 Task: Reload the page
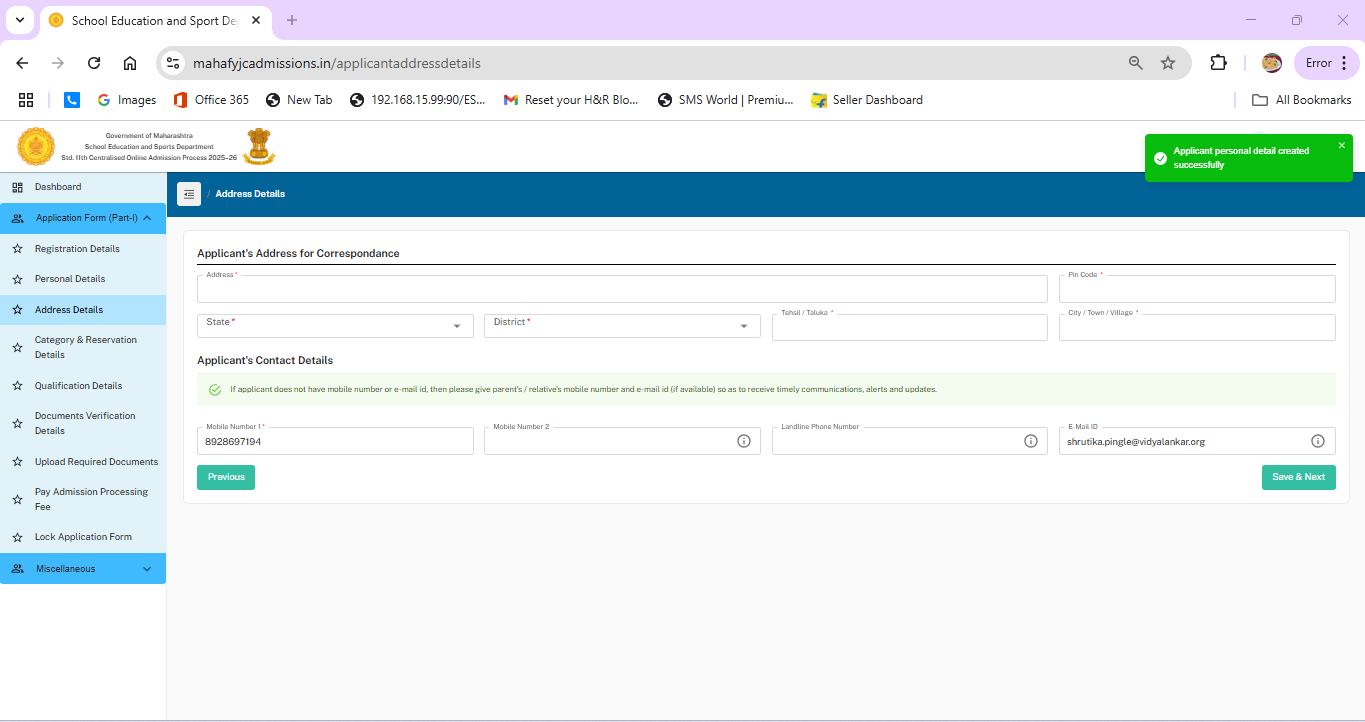pyautogui.click(x=94, y=63)
